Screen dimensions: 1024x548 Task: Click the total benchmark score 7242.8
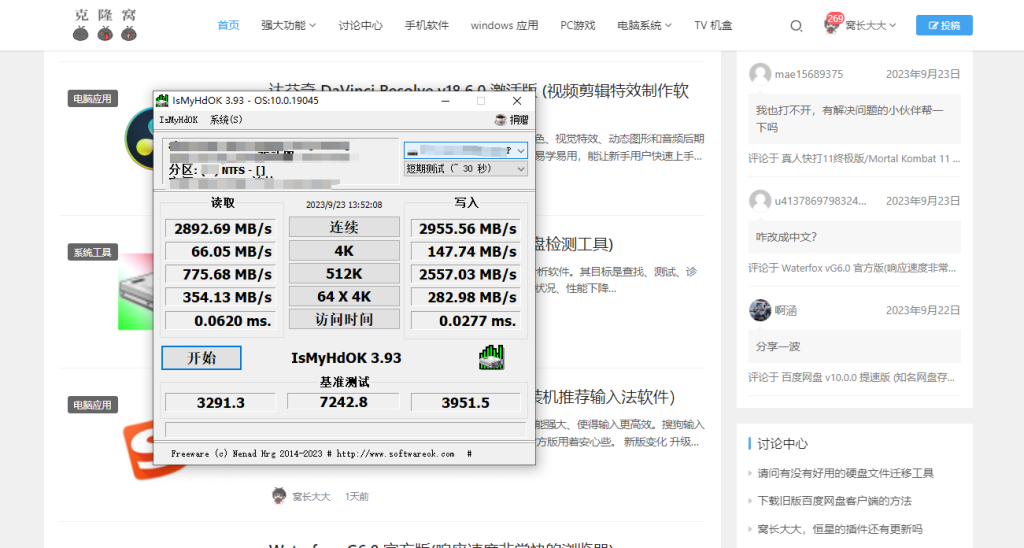coord(343,402)
